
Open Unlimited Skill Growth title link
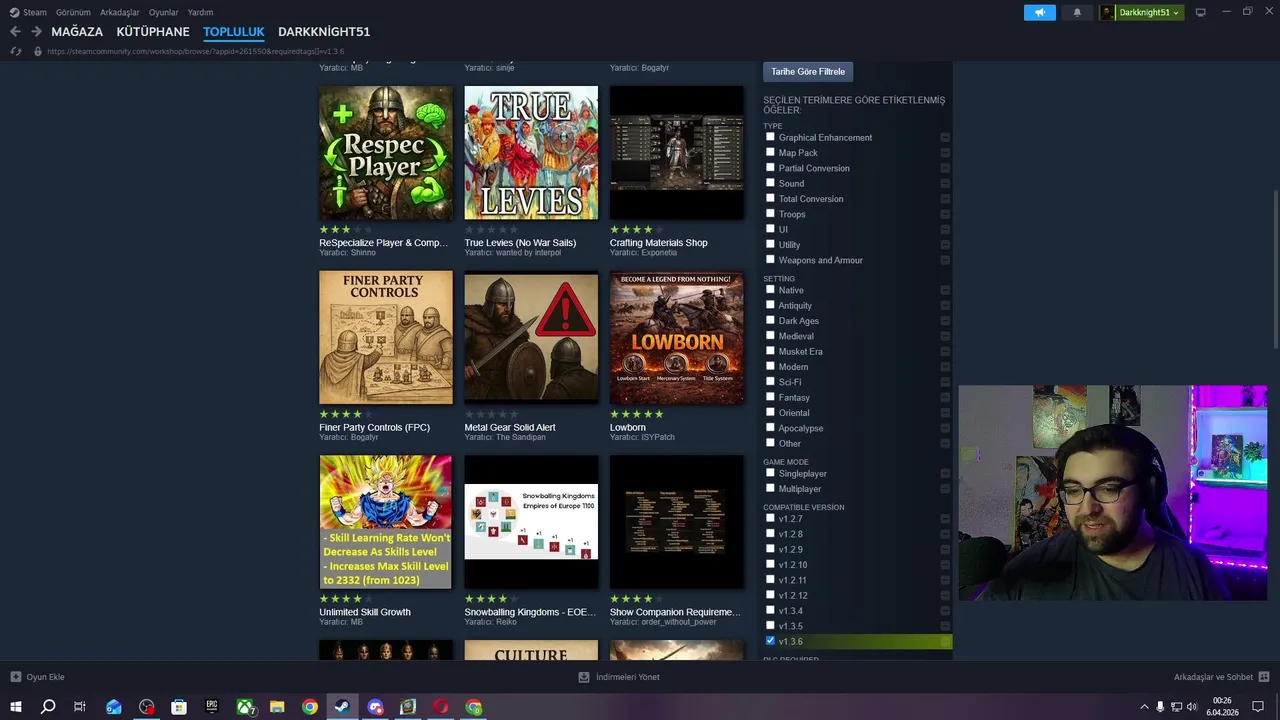tap(365, 612)
